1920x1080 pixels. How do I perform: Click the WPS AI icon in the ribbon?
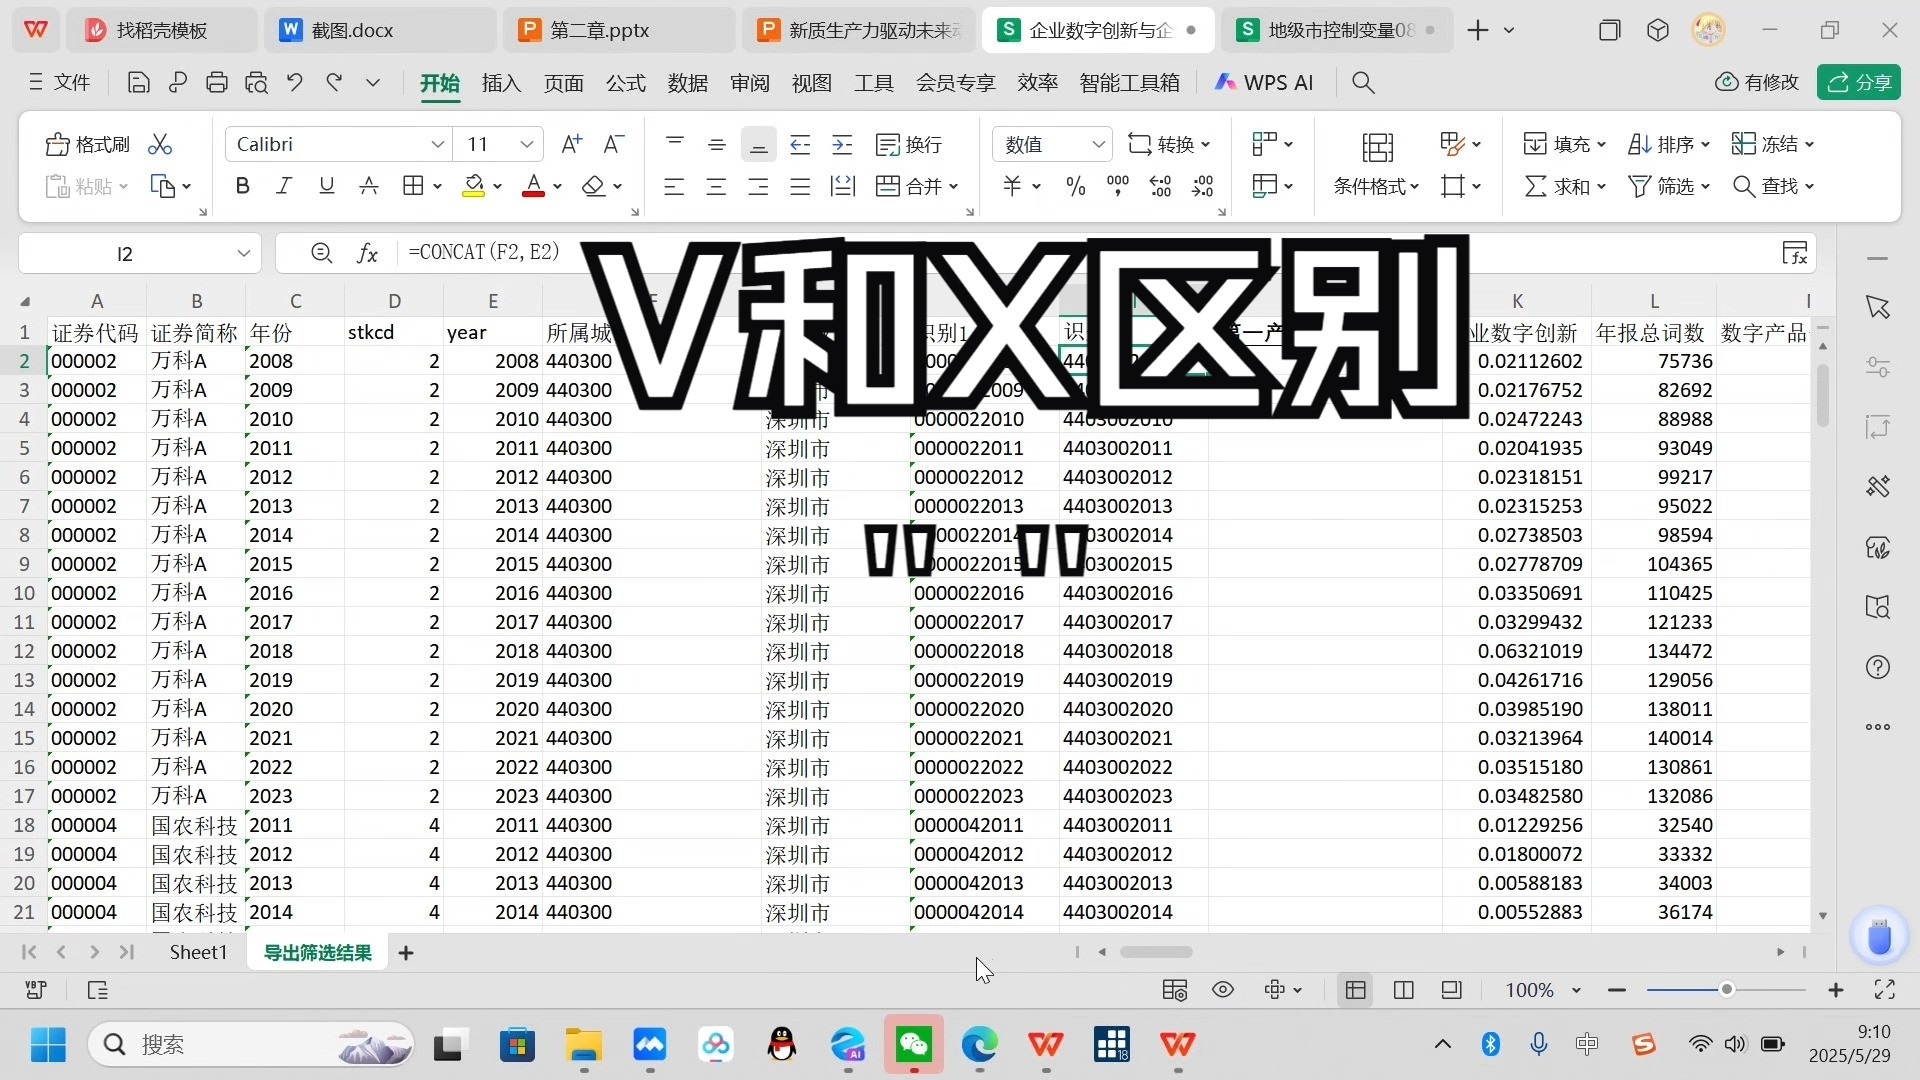[x=1262, y=82]
